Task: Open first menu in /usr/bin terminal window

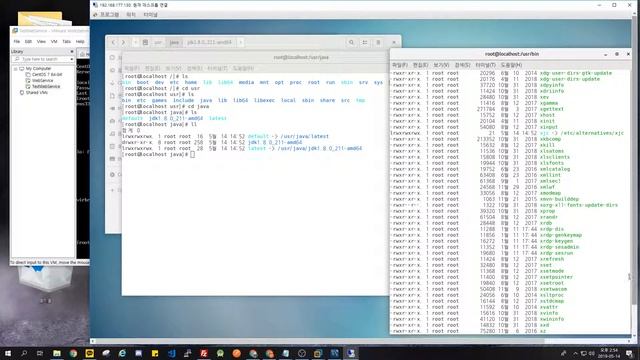Action: [400, 65]
